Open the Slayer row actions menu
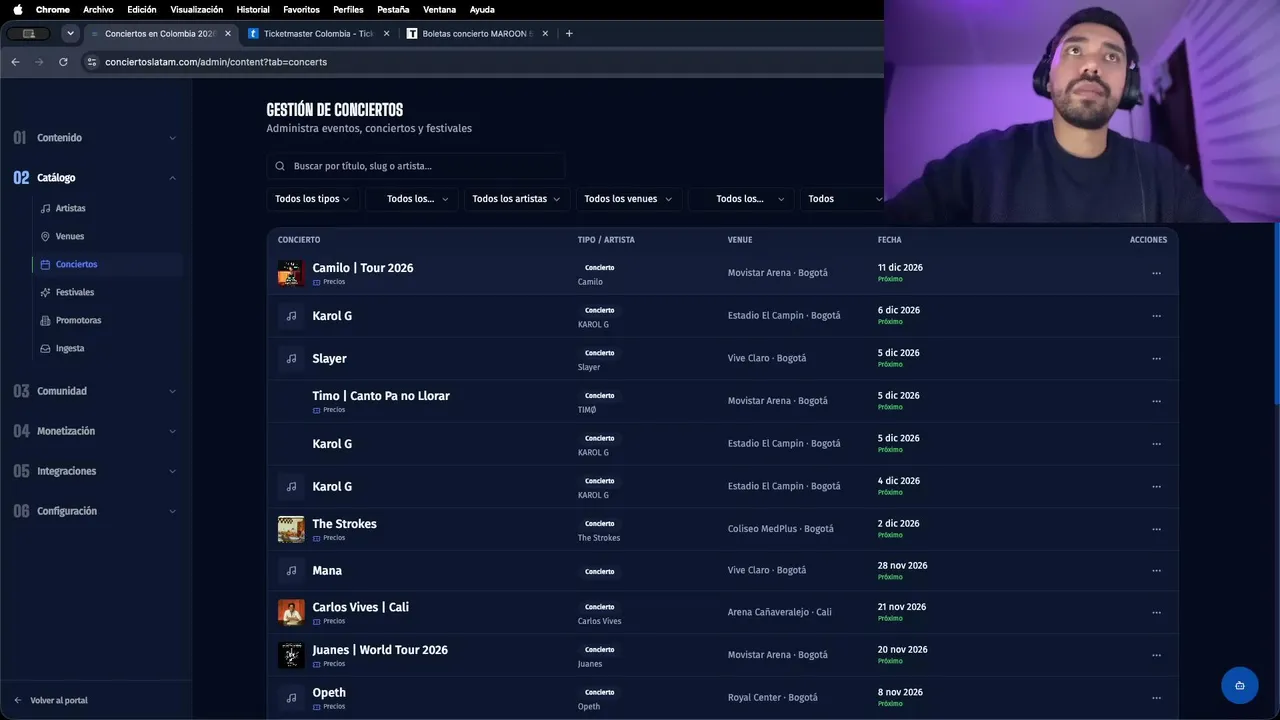Screen dimensions: 1280x720 (1156, 359)
